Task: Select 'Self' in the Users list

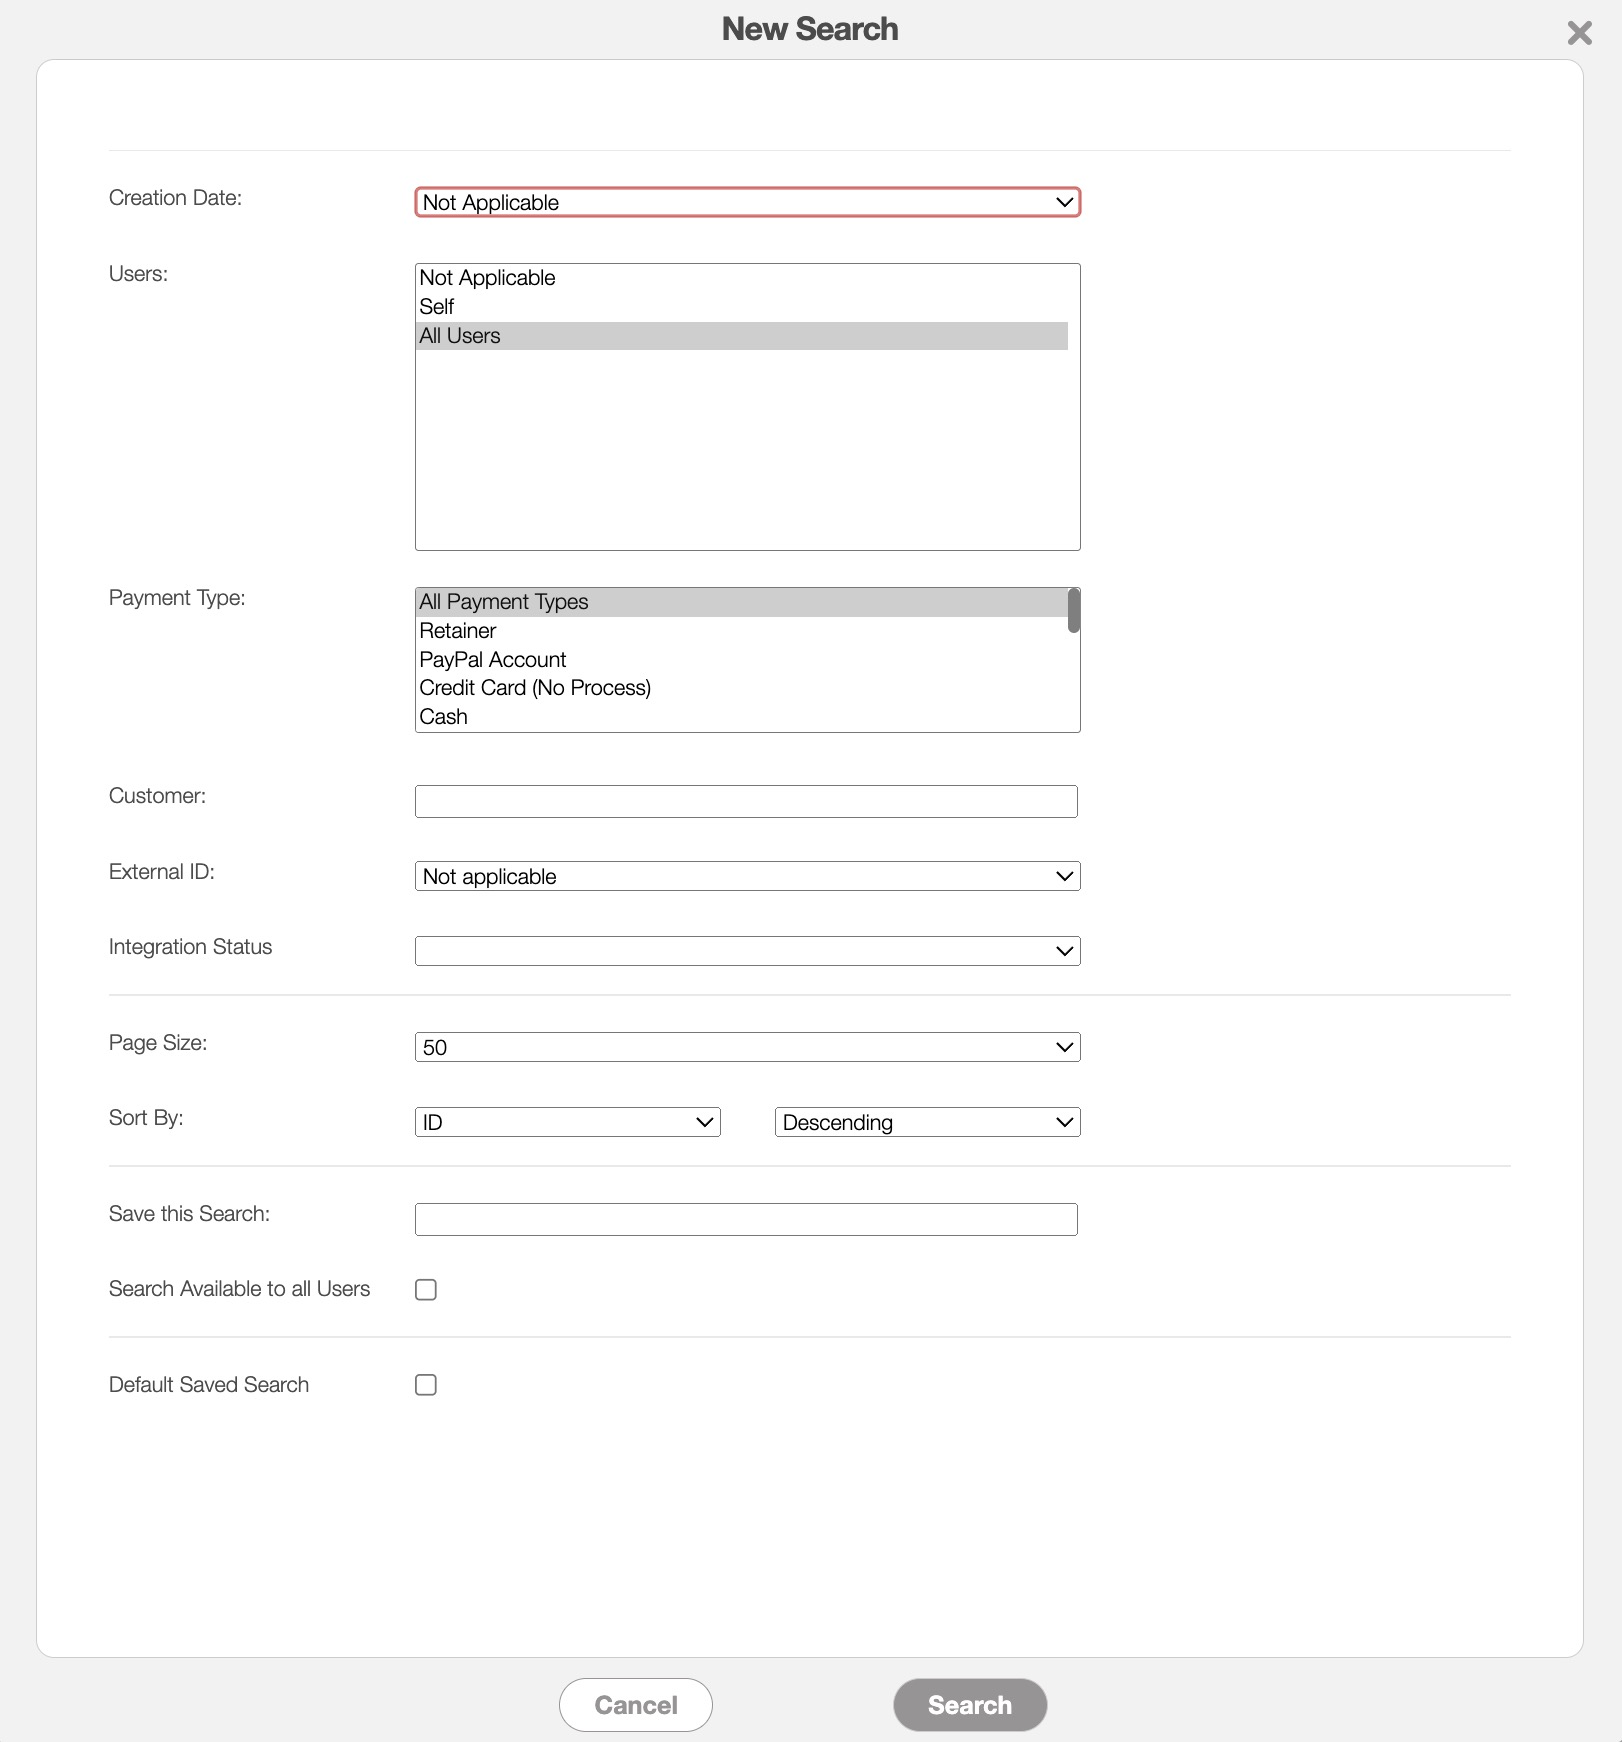Action: click(437, 307)
